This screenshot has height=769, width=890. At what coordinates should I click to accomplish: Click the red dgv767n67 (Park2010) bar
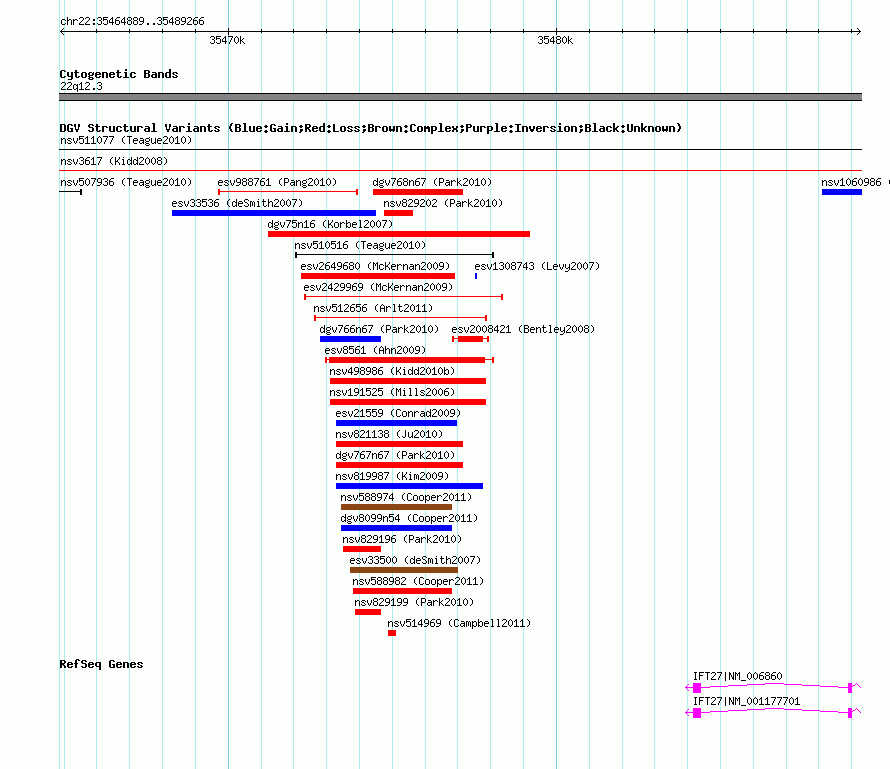(x=400, y=465)
